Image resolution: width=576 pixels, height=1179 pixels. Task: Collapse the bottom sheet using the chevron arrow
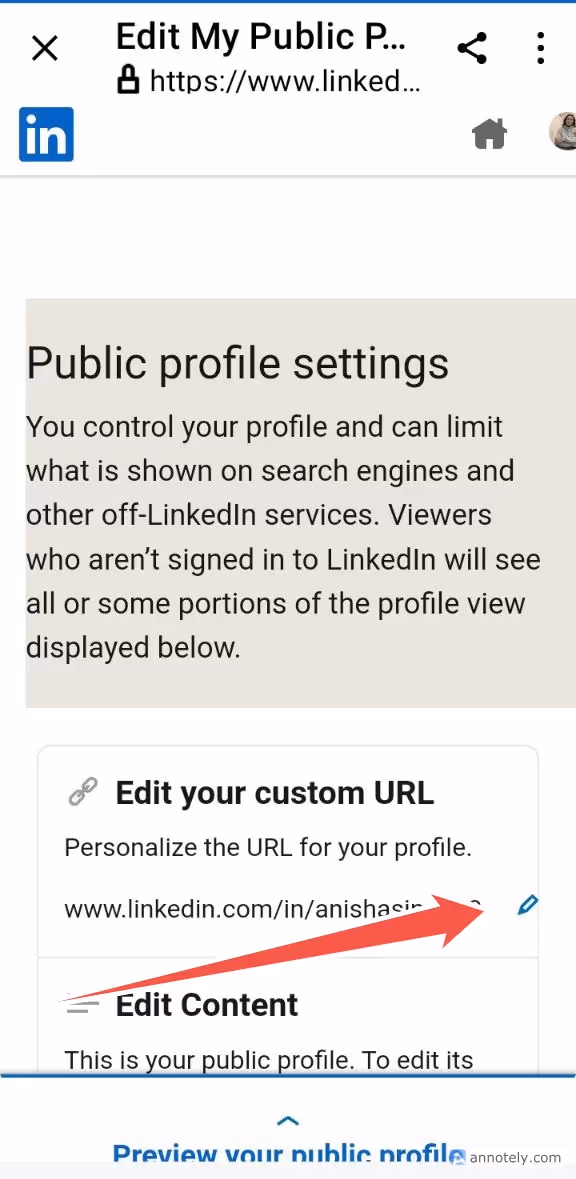[287, 1120]
